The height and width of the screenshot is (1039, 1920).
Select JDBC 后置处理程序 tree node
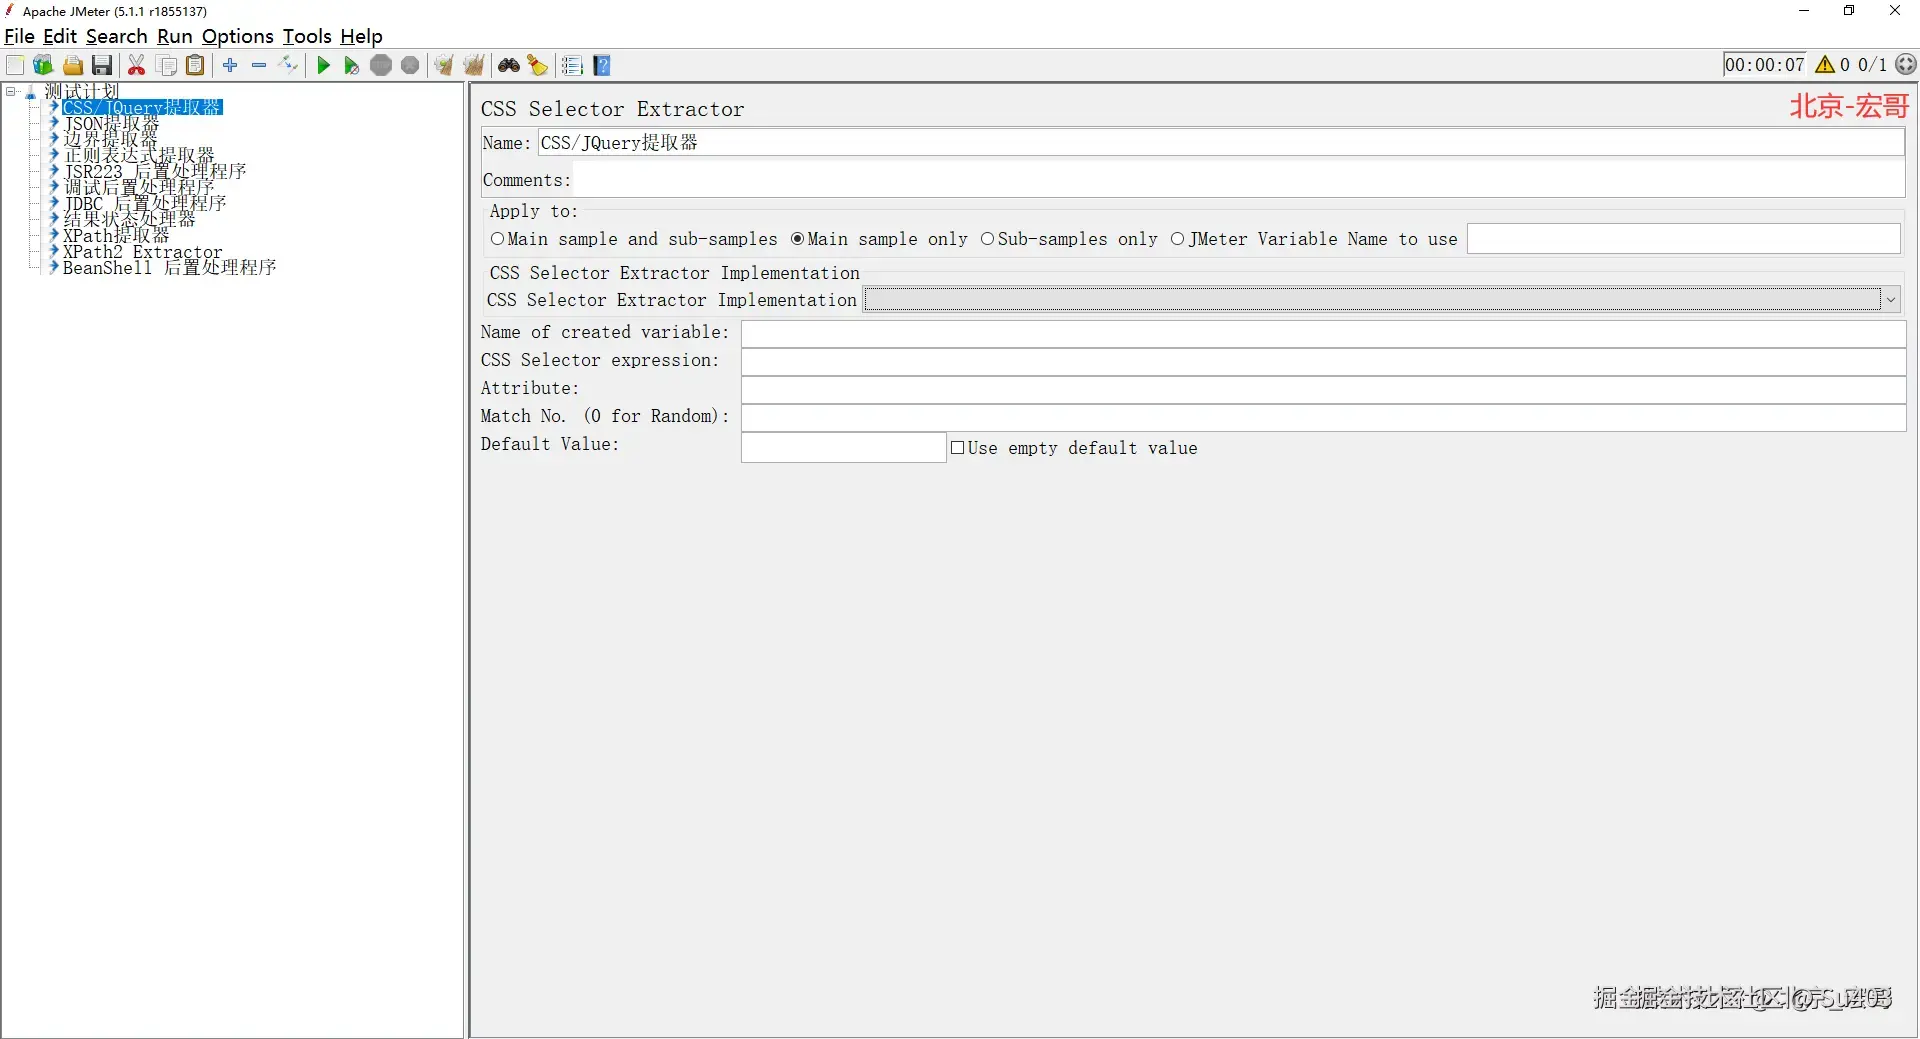click(145, 204)
